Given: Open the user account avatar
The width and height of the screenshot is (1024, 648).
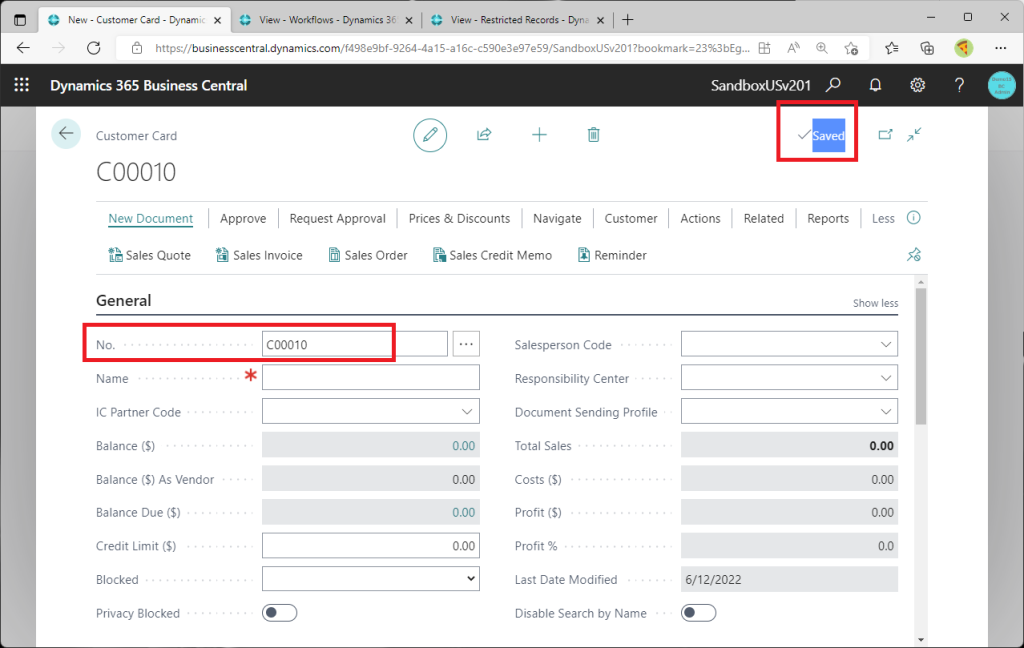Looking at the screenshot, I should click(x=1002, y=85).
